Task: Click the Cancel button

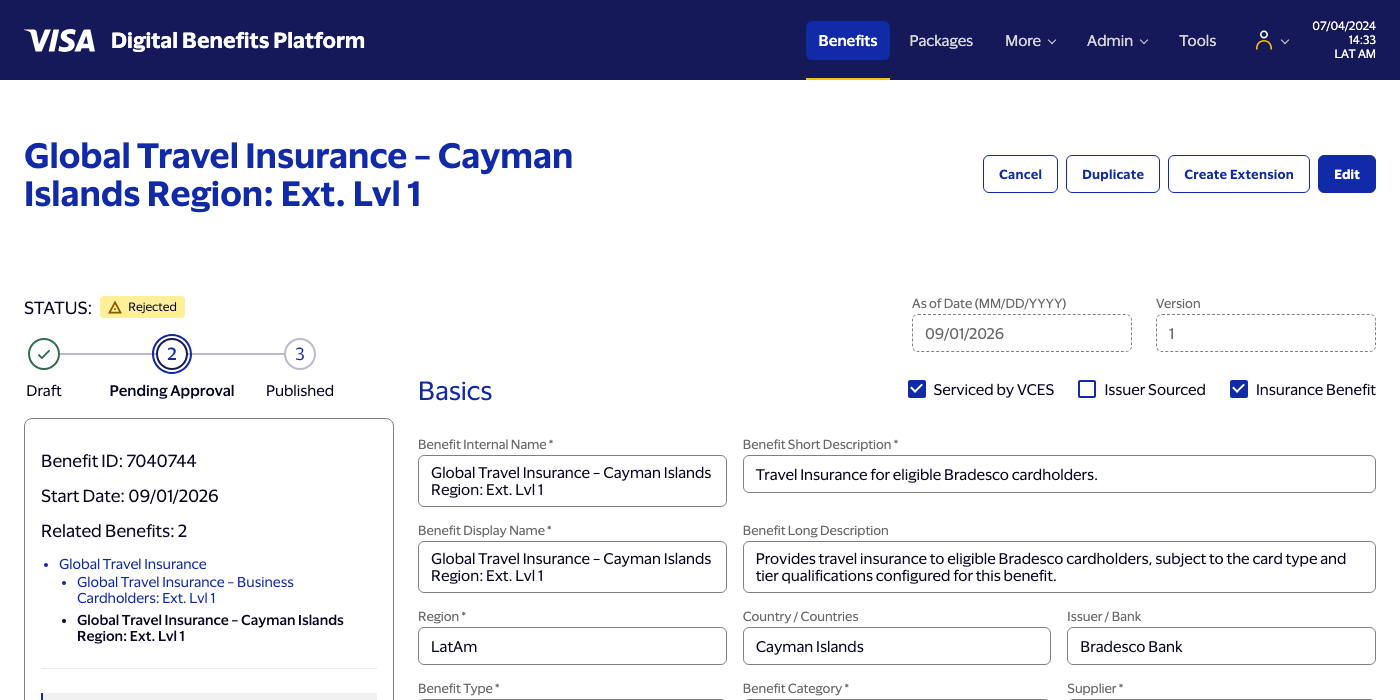Action: (1020, 174)
